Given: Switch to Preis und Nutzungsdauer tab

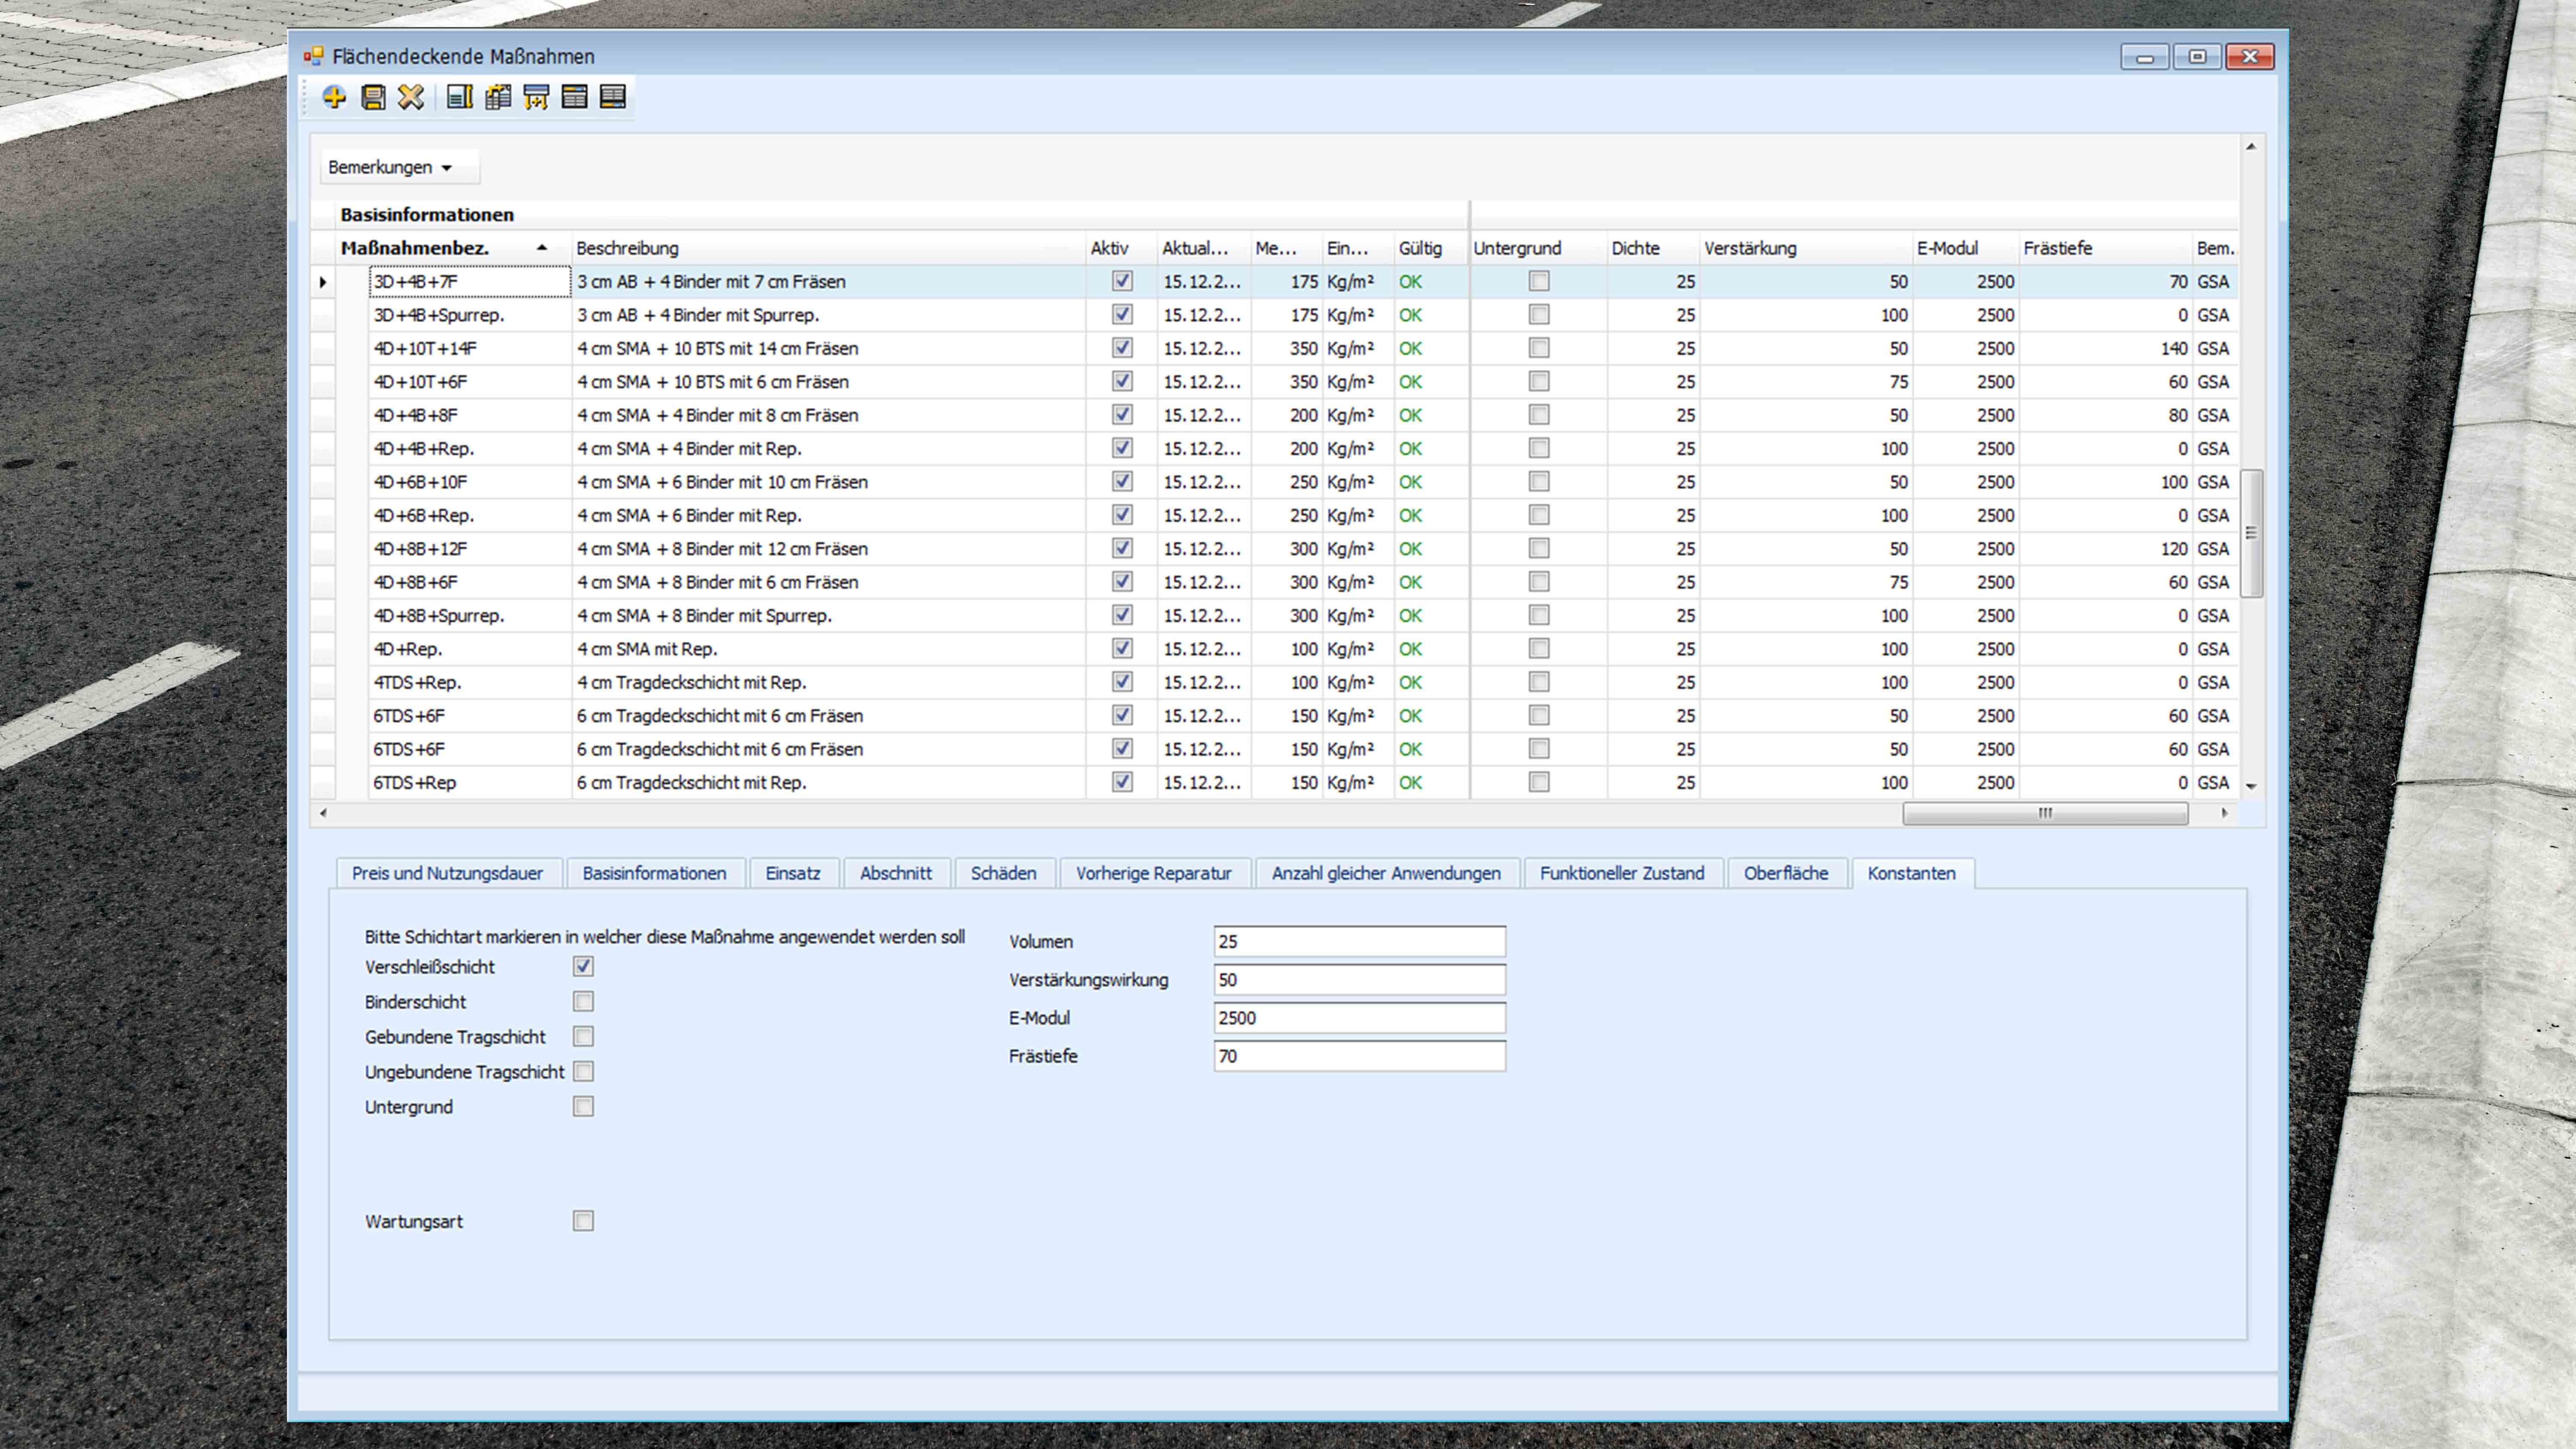Looking at the screenshot, I should [447, 873].
